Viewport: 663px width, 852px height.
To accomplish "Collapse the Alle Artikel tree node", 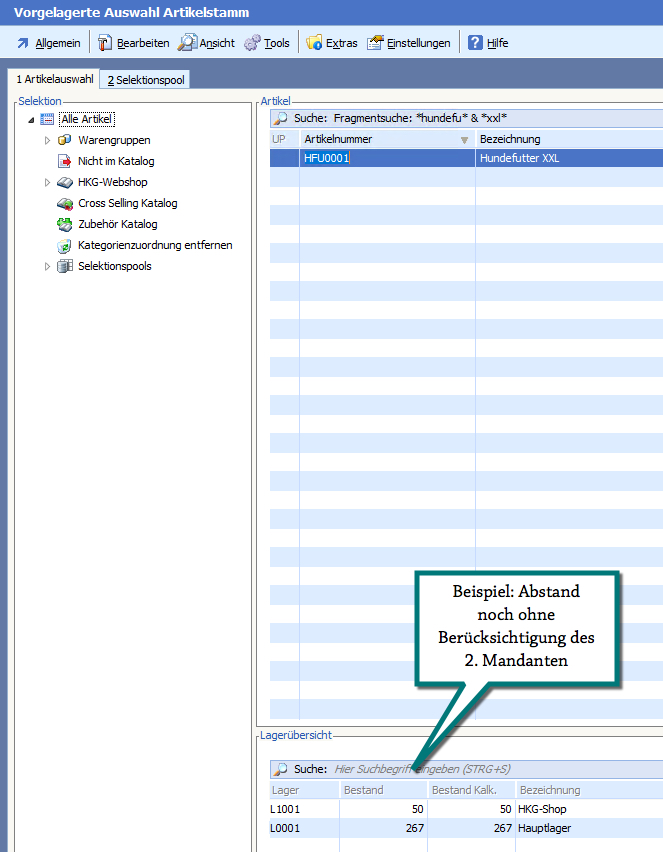I will 31,120.
